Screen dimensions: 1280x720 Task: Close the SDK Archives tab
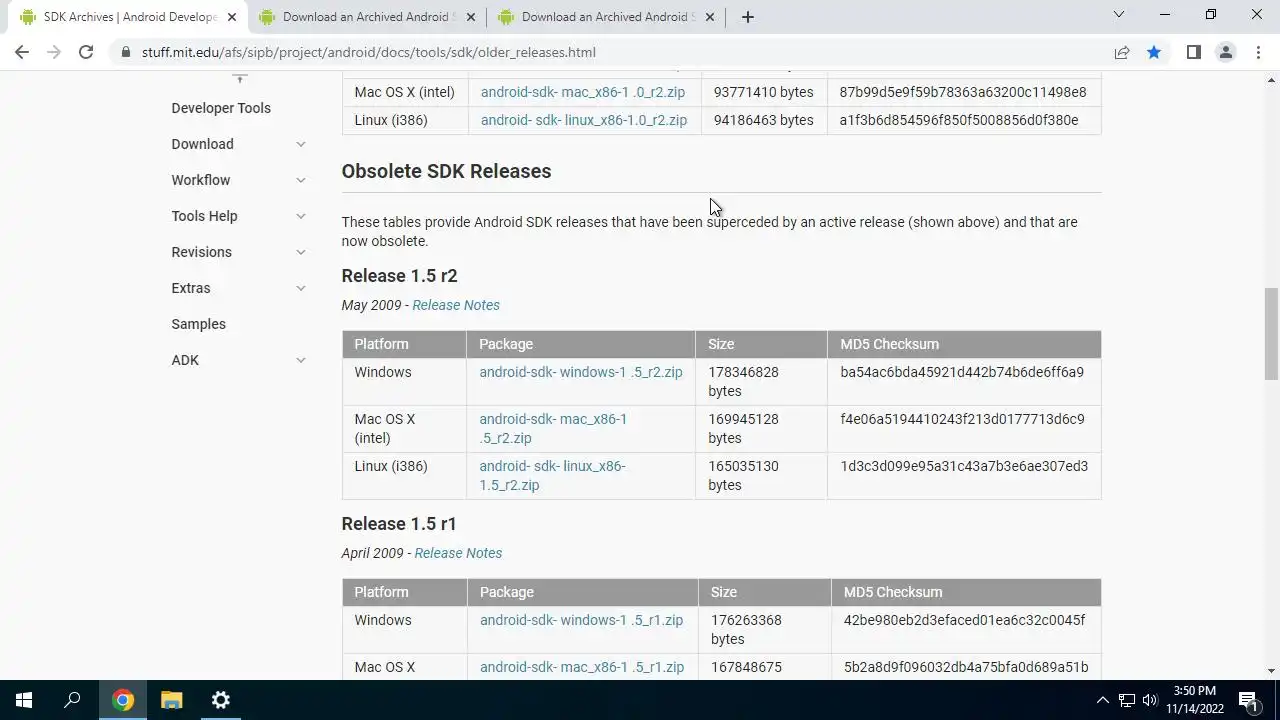[232, 17]
